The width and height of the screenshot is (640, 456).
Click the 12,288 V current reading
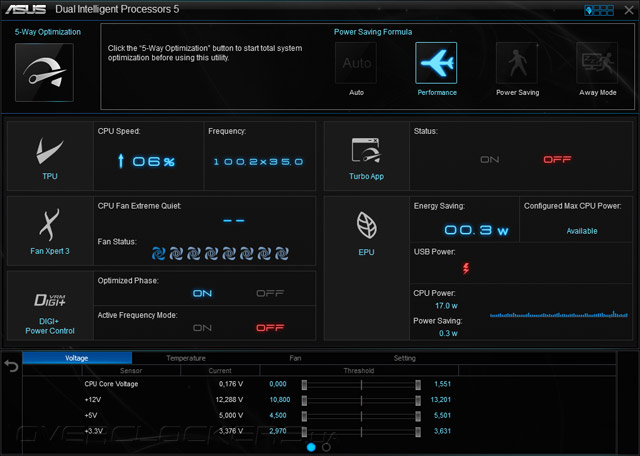tap(229, 400)
